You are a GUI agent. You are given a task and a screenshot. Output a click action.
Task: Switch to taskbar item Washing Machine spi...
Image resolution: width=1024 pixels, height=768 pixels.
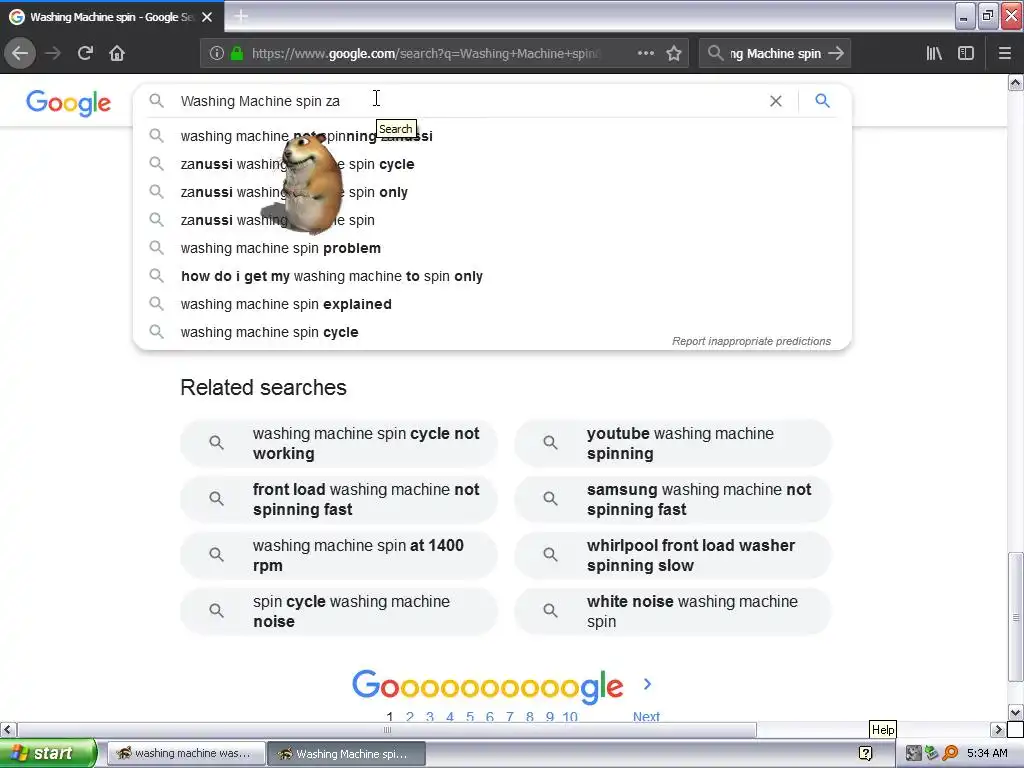(x=347, y=753)
